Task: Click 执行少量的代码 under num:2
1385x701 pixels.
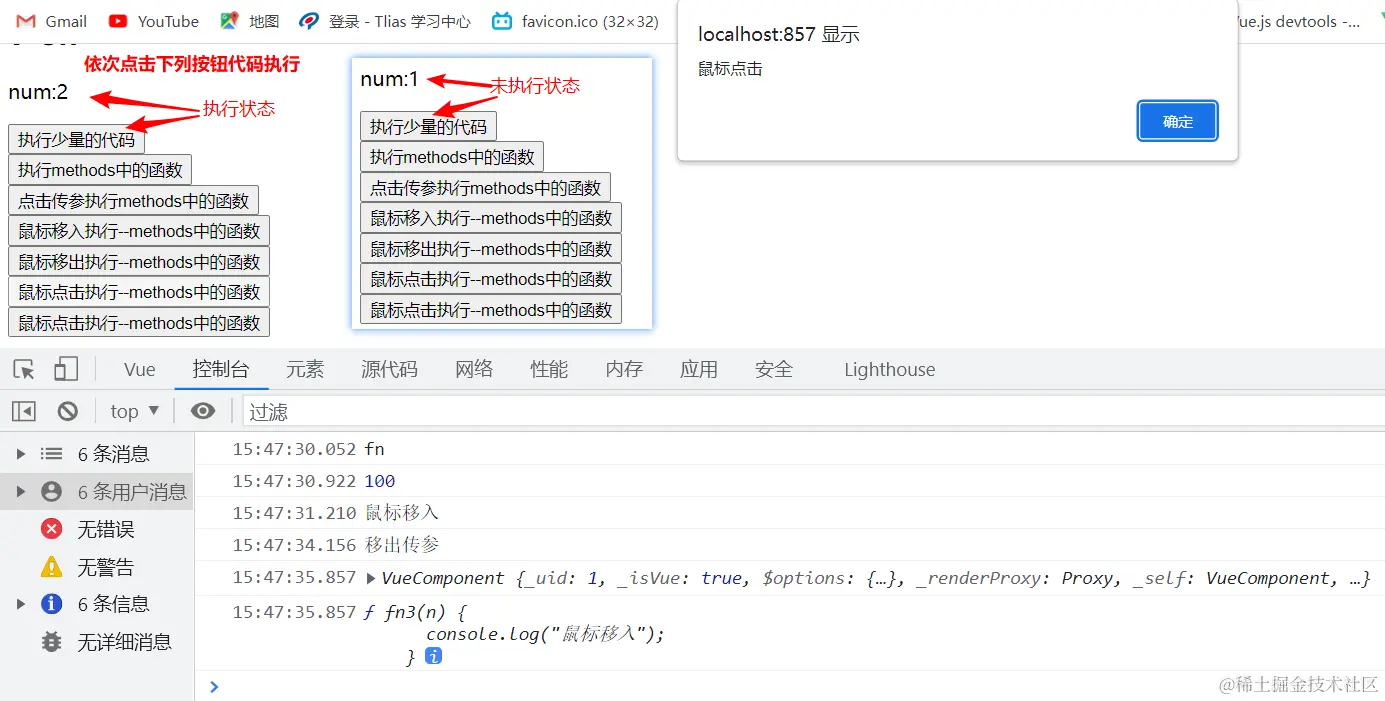Action: pyautogui.click(x=76, y=140)
